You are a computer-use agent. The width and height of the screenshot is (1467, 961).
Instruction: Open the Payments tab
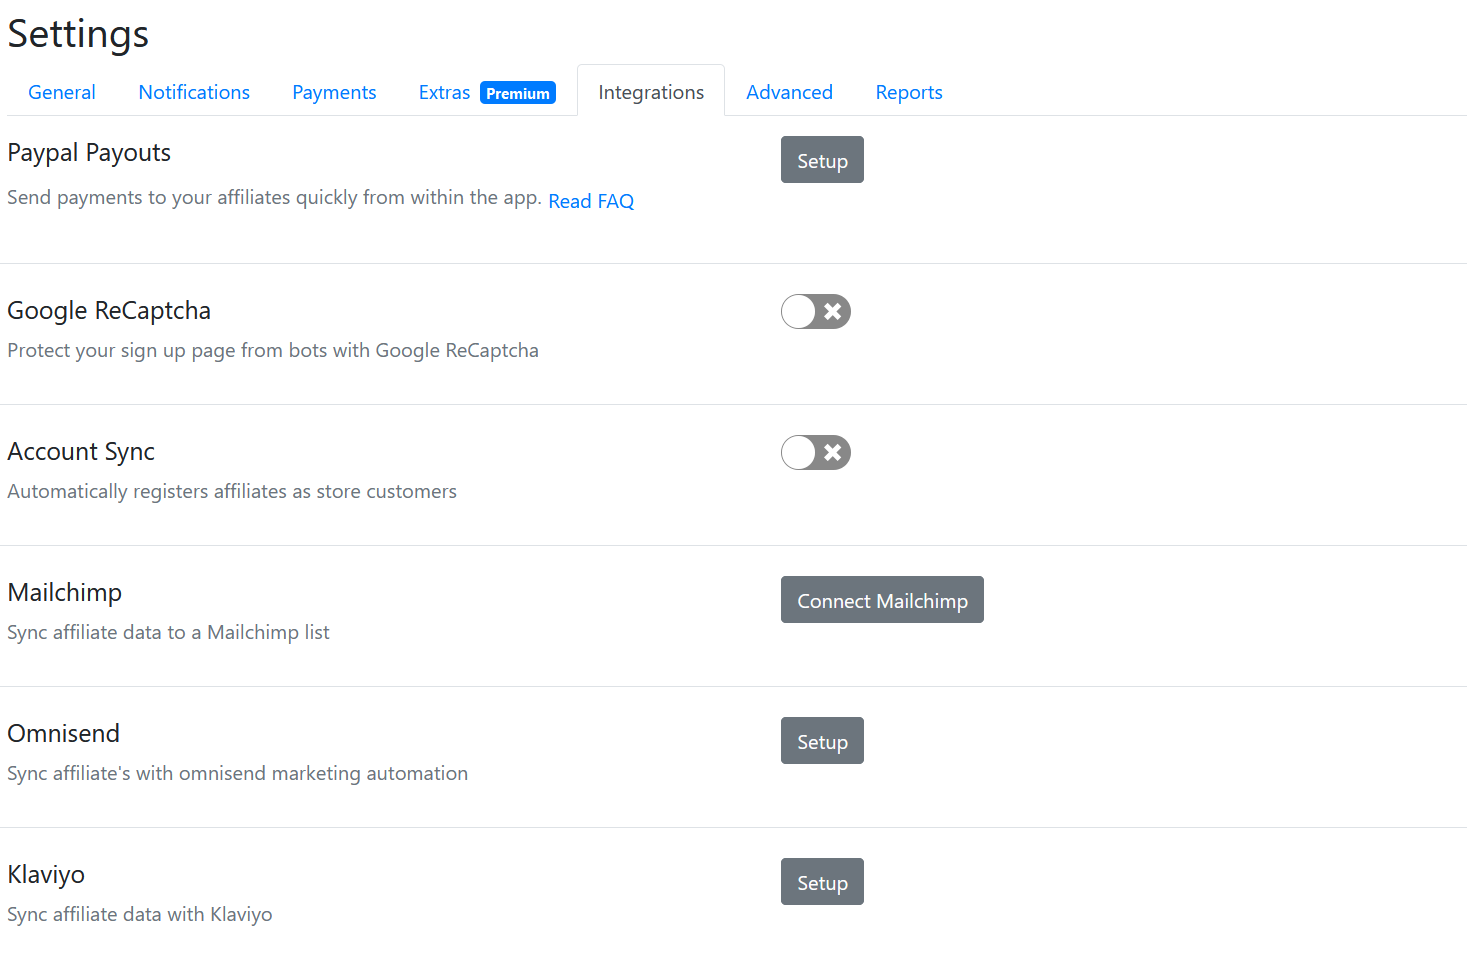pos(334,92)
